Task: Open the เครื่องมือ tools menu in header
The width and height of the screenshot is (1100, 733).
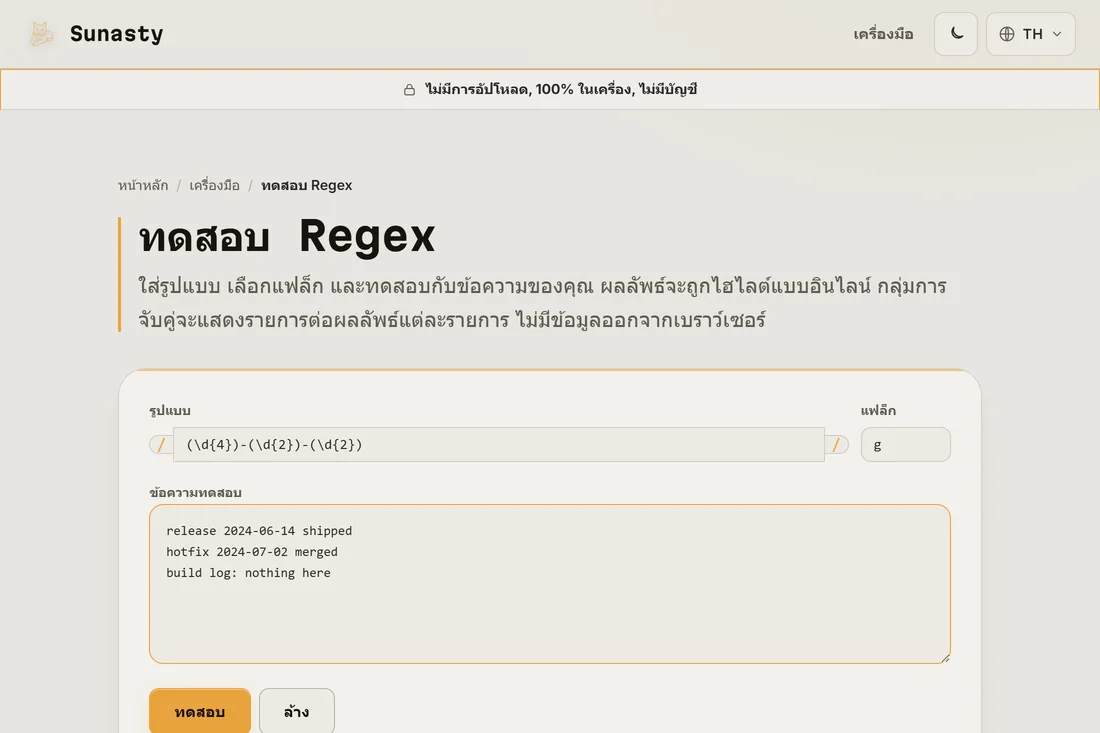Action: (883, 34)
